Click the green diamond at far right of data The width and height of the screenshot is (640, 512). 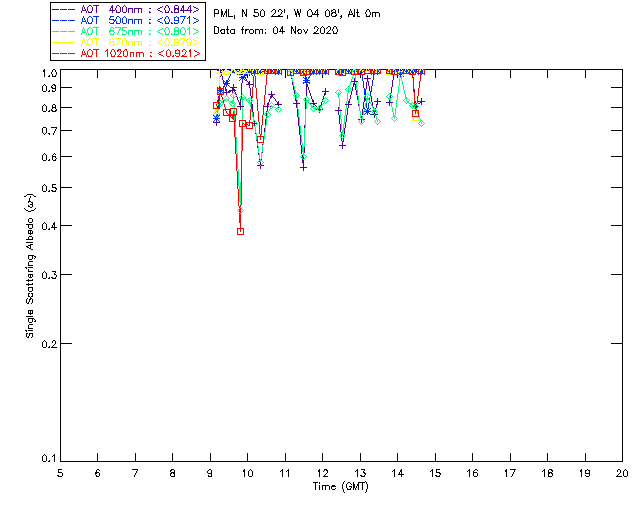point(421,123)
